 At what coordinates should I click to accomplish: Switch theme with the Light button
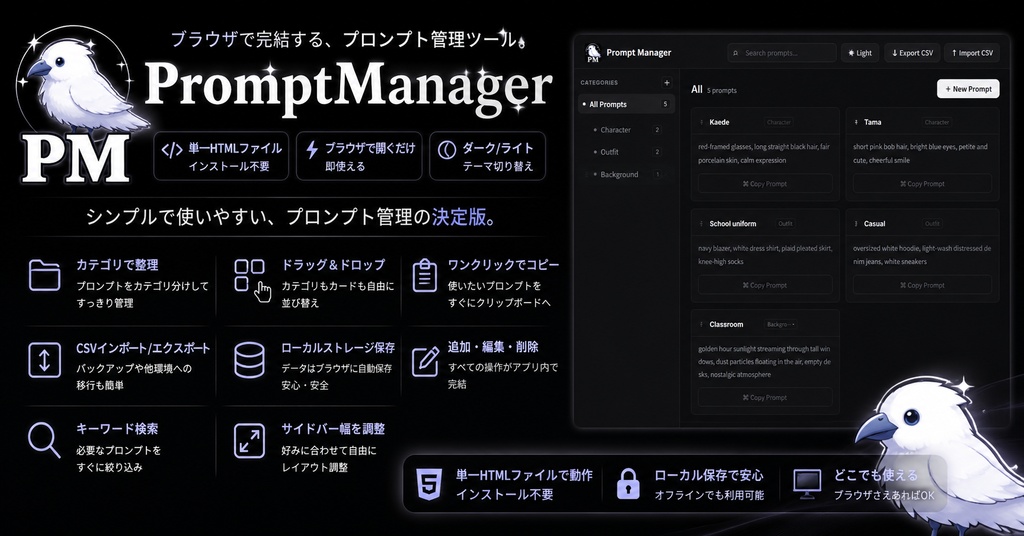(860, 53)
